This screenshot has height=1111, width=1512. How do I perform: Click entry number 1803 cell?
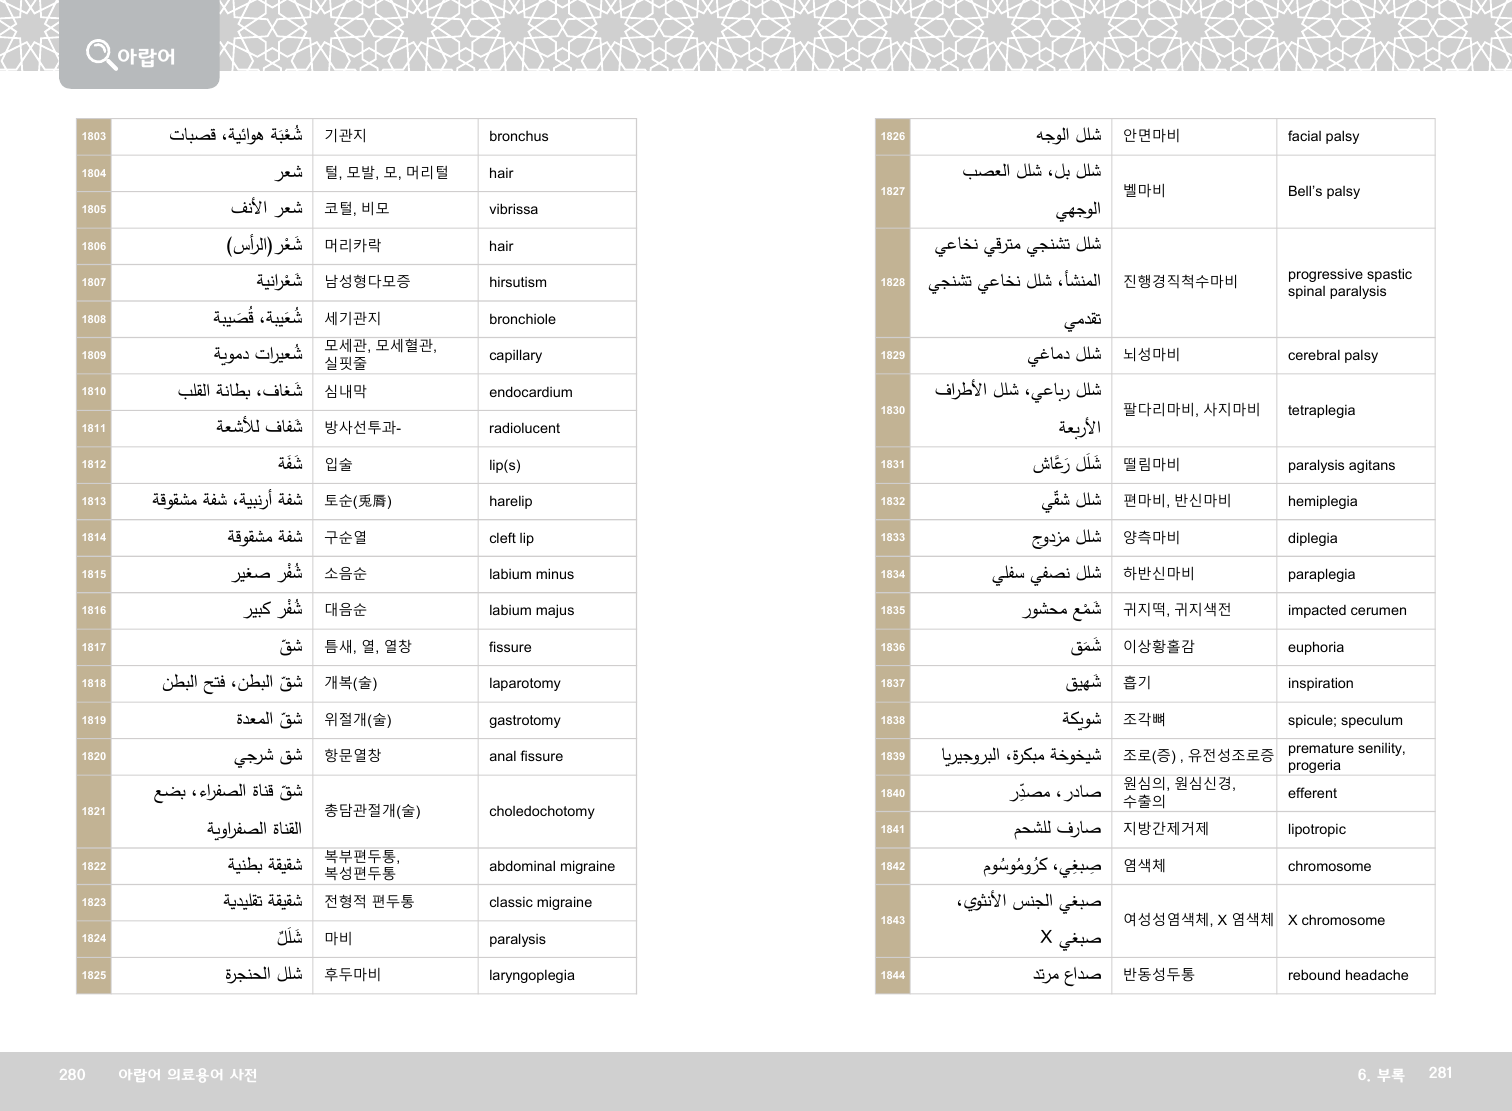[x=94, y=137]
